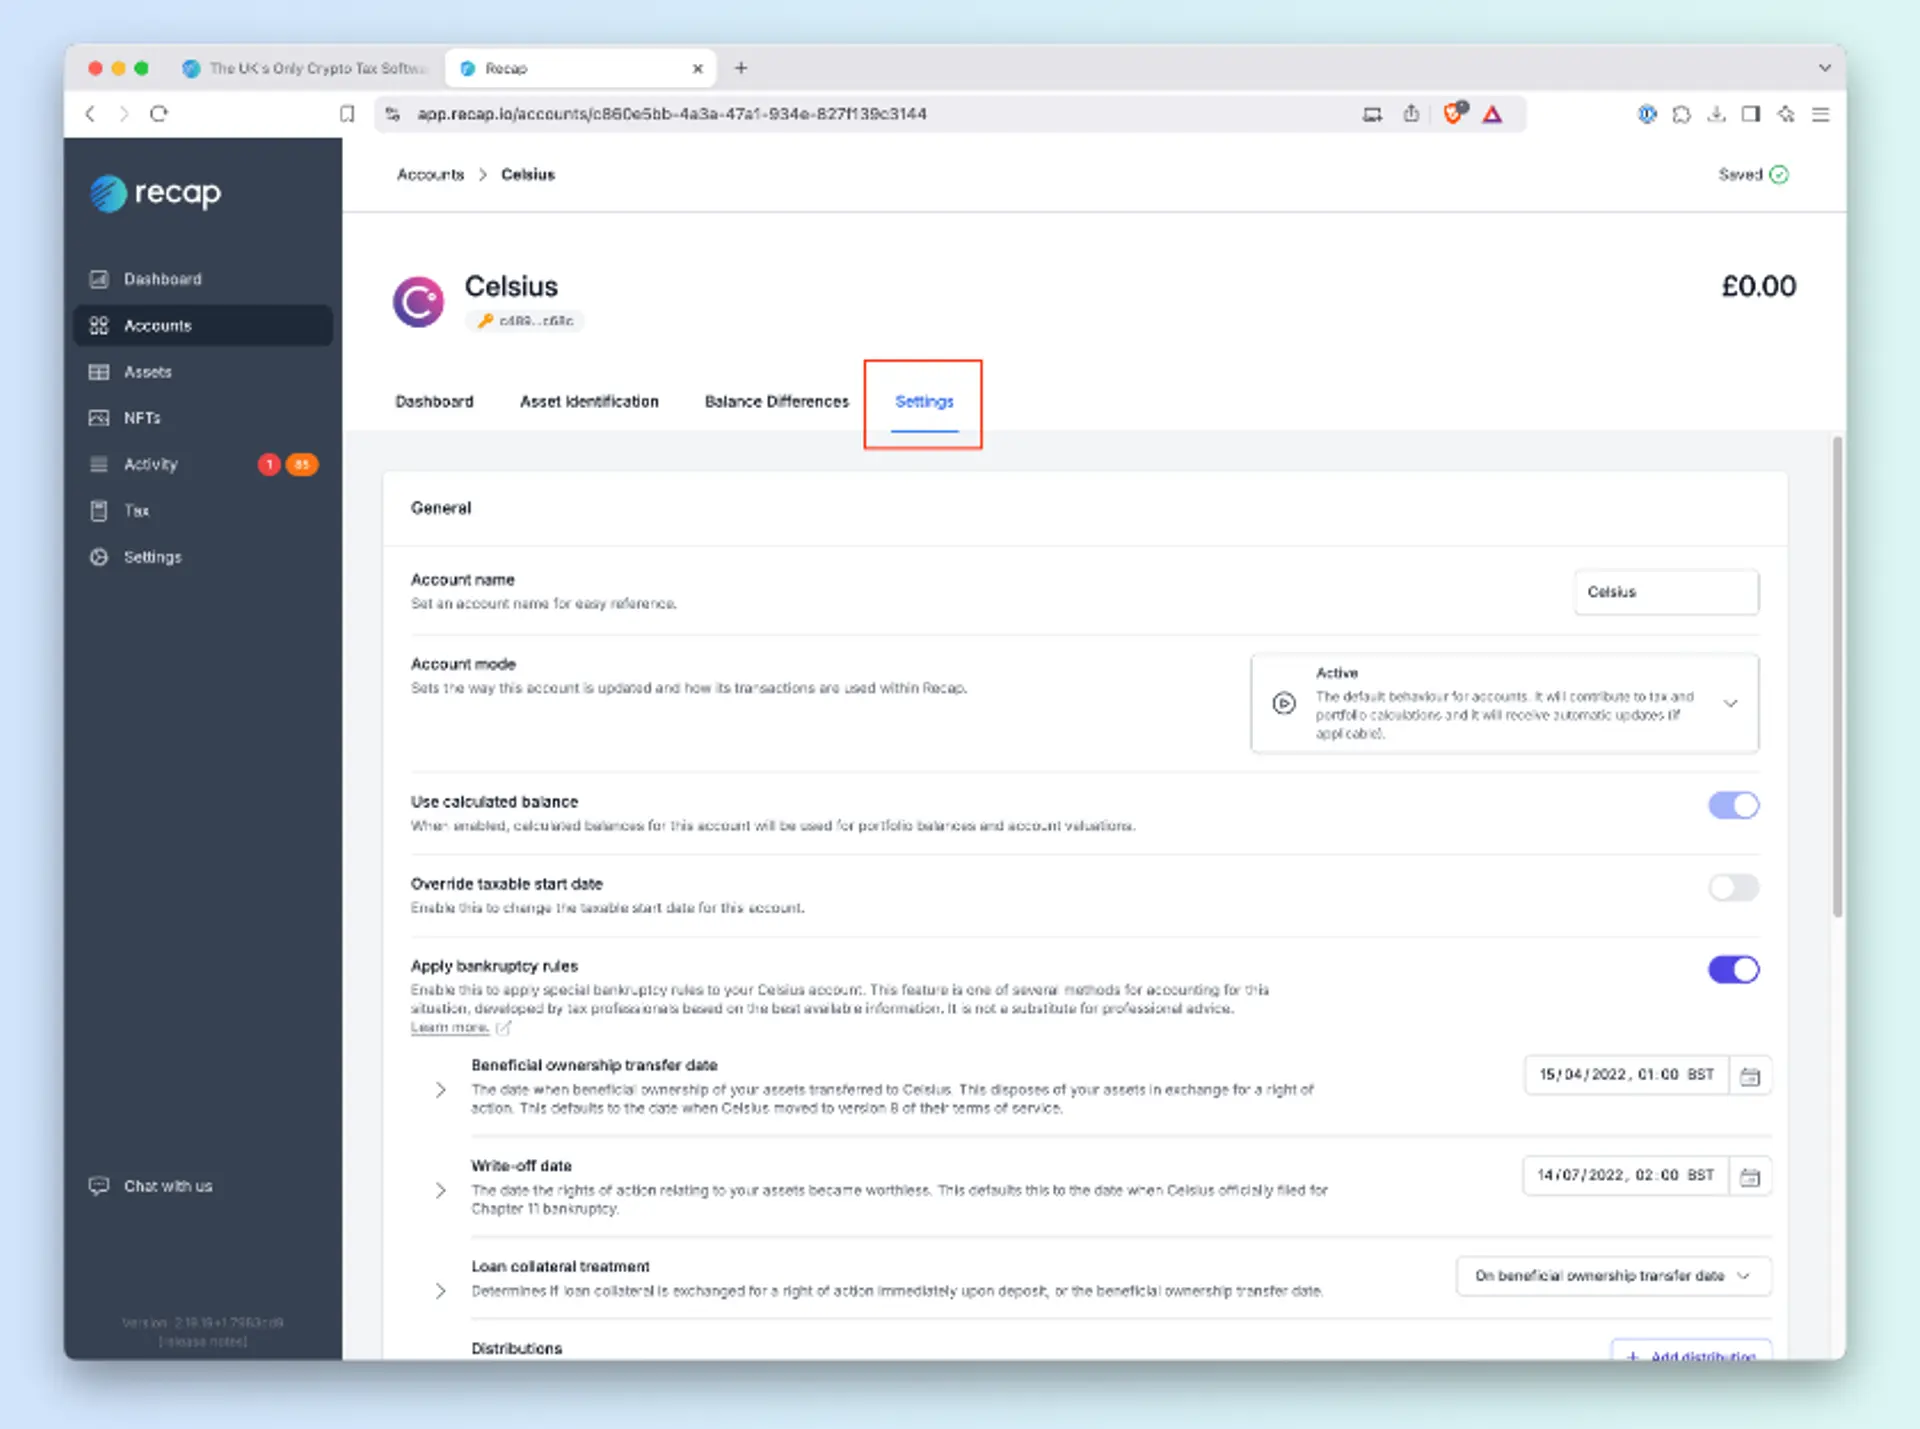Click the sidebar Settings gear icon
1920x1429 pixels.
99,557
